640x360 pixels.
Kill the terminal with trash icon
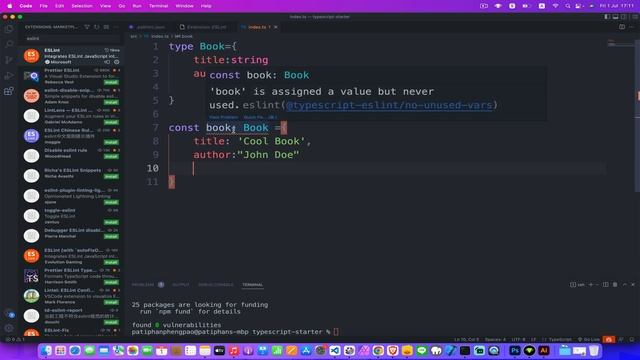coord(615,284)
